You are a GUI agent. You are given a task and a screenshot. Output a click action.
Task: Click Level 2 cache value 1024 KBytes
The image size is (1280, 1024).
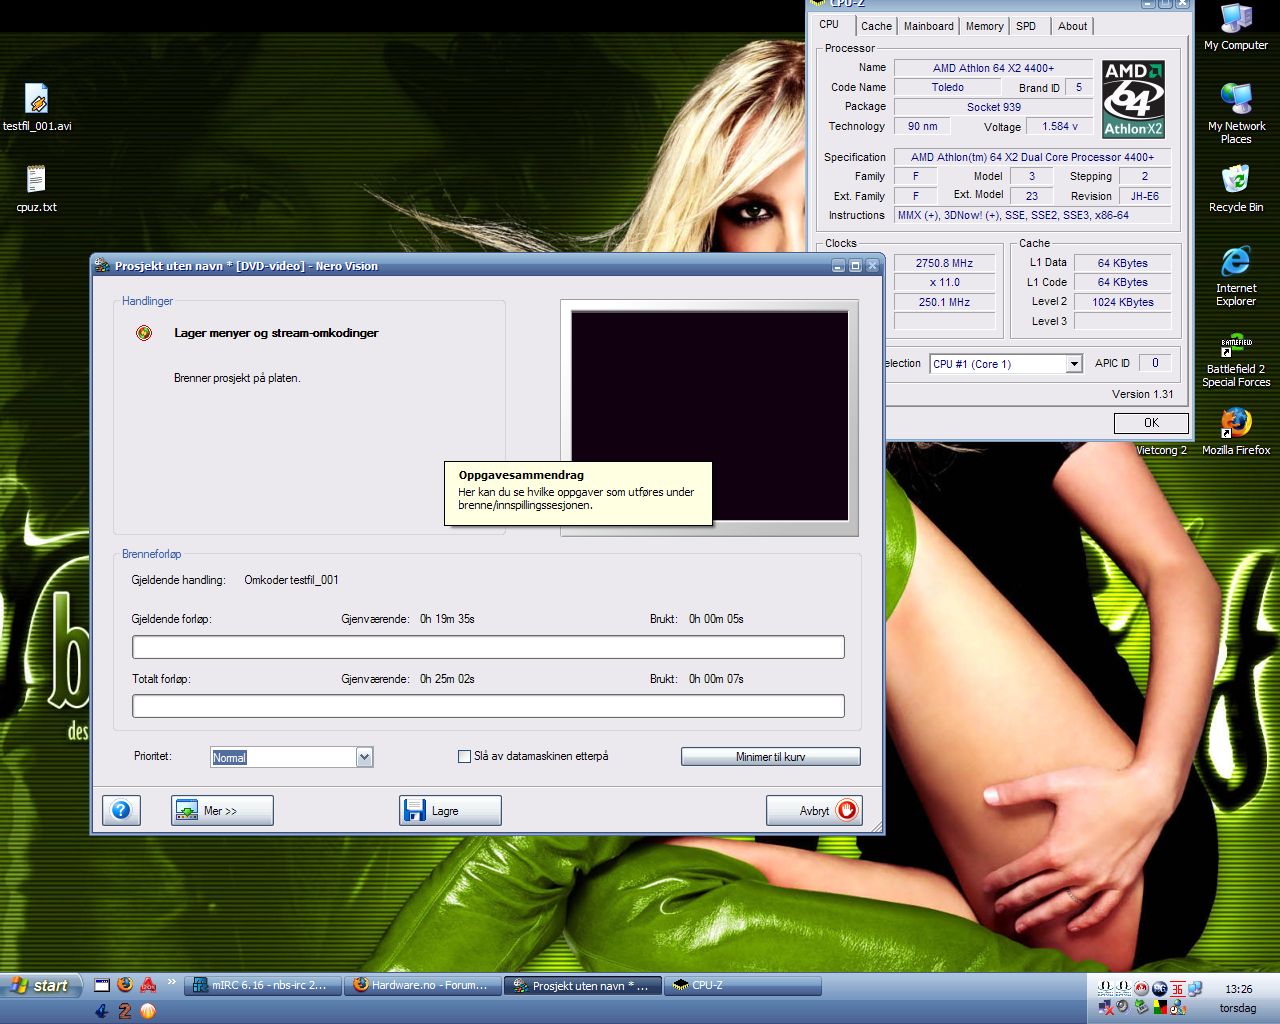[x=1123, y=302]
